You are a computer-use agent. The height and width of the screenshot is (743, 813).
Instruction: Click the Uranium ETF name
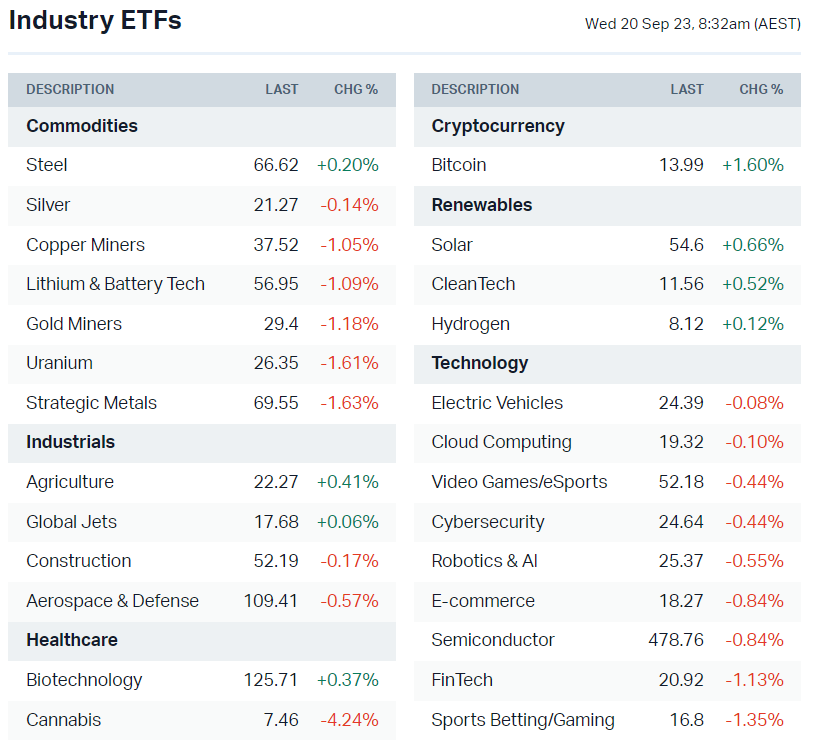tap(59, 363)
